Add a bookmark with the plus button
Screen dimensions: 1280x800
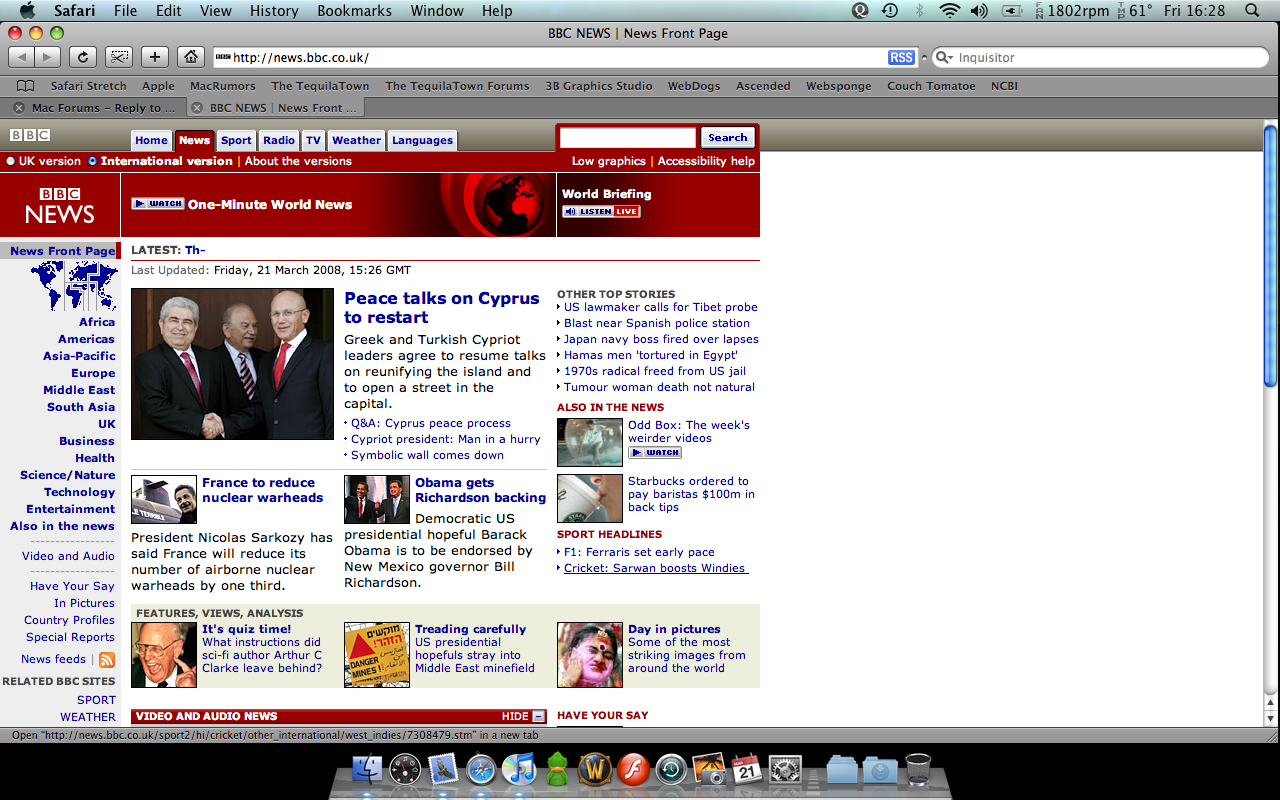click(155, 57)
